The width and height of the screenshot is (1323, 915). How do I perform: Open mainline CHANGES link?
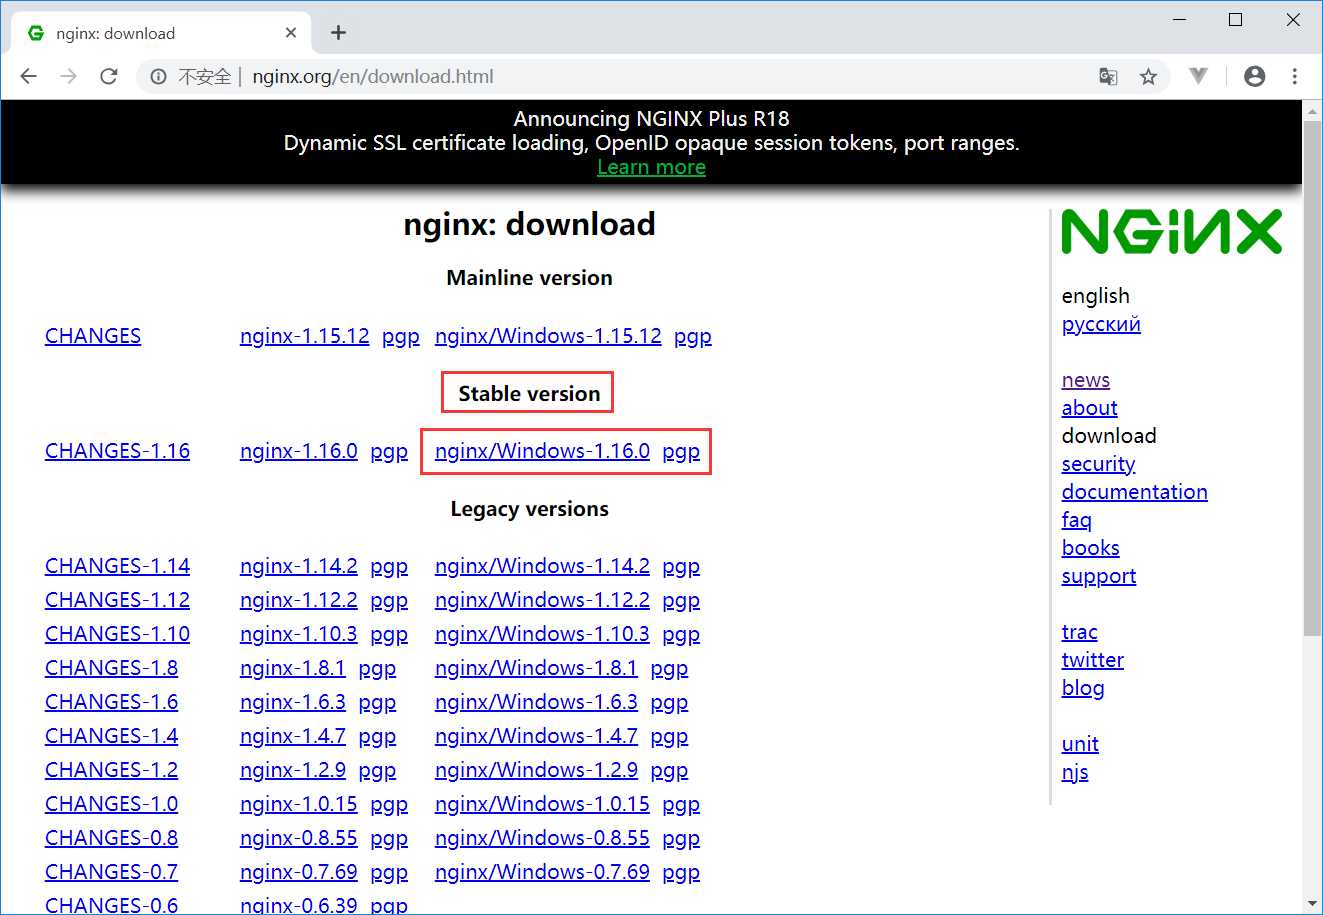point(93,336)
